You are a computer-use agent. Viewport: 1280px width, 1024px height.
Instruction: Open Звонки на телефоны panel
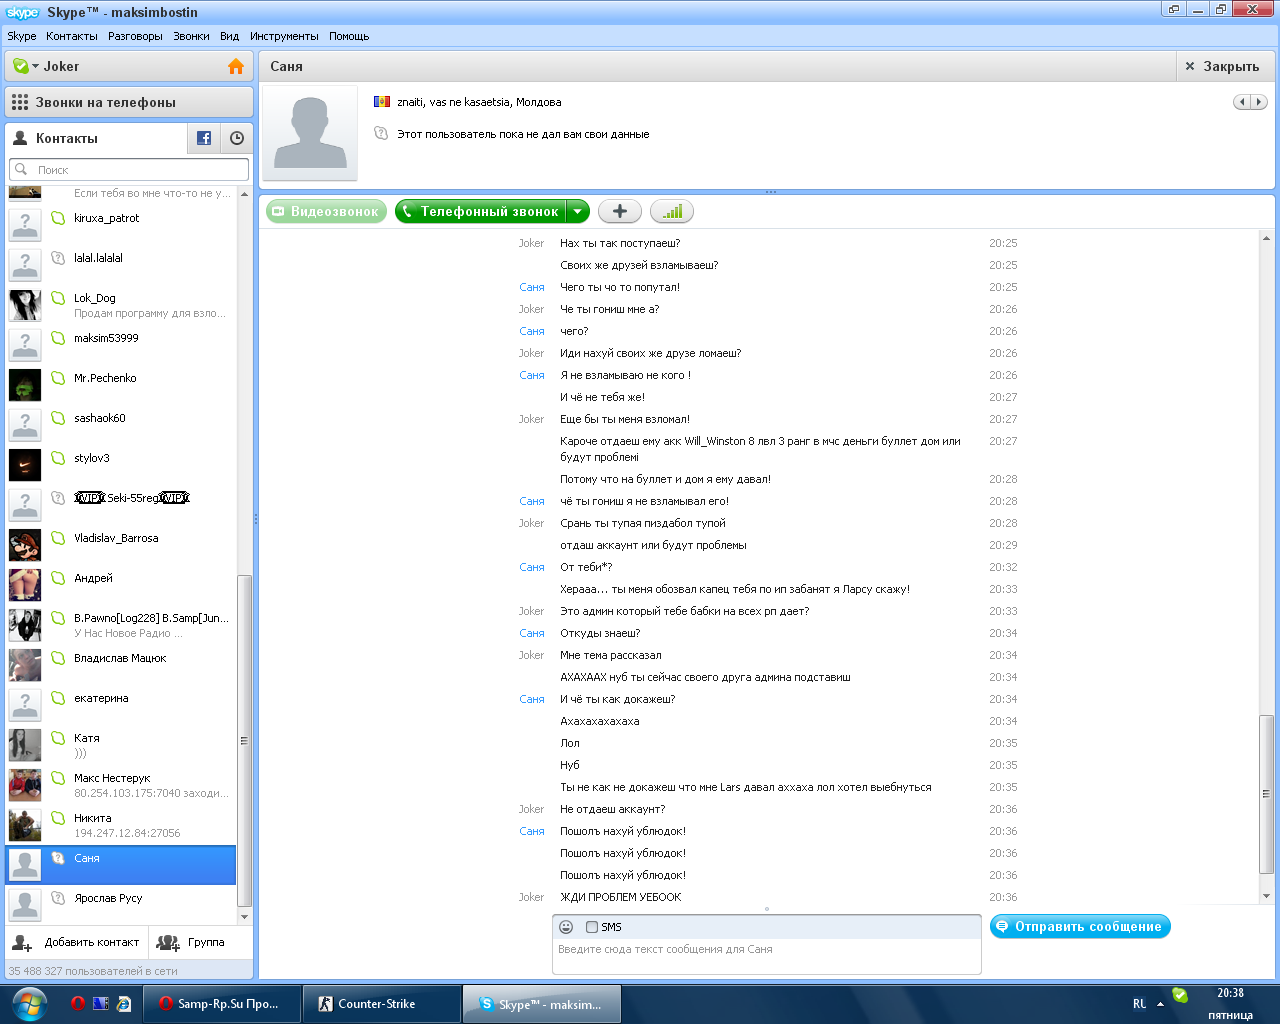coord(129,102)
